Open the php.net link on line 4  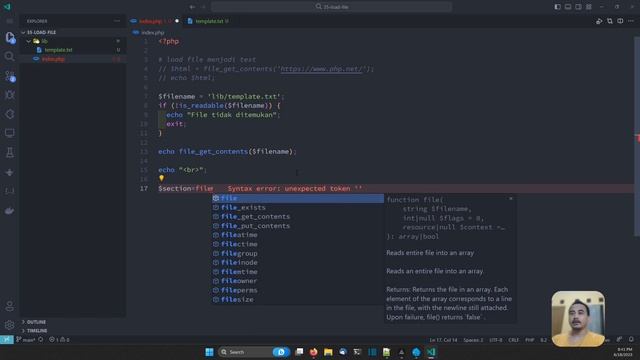click(321, 69)
